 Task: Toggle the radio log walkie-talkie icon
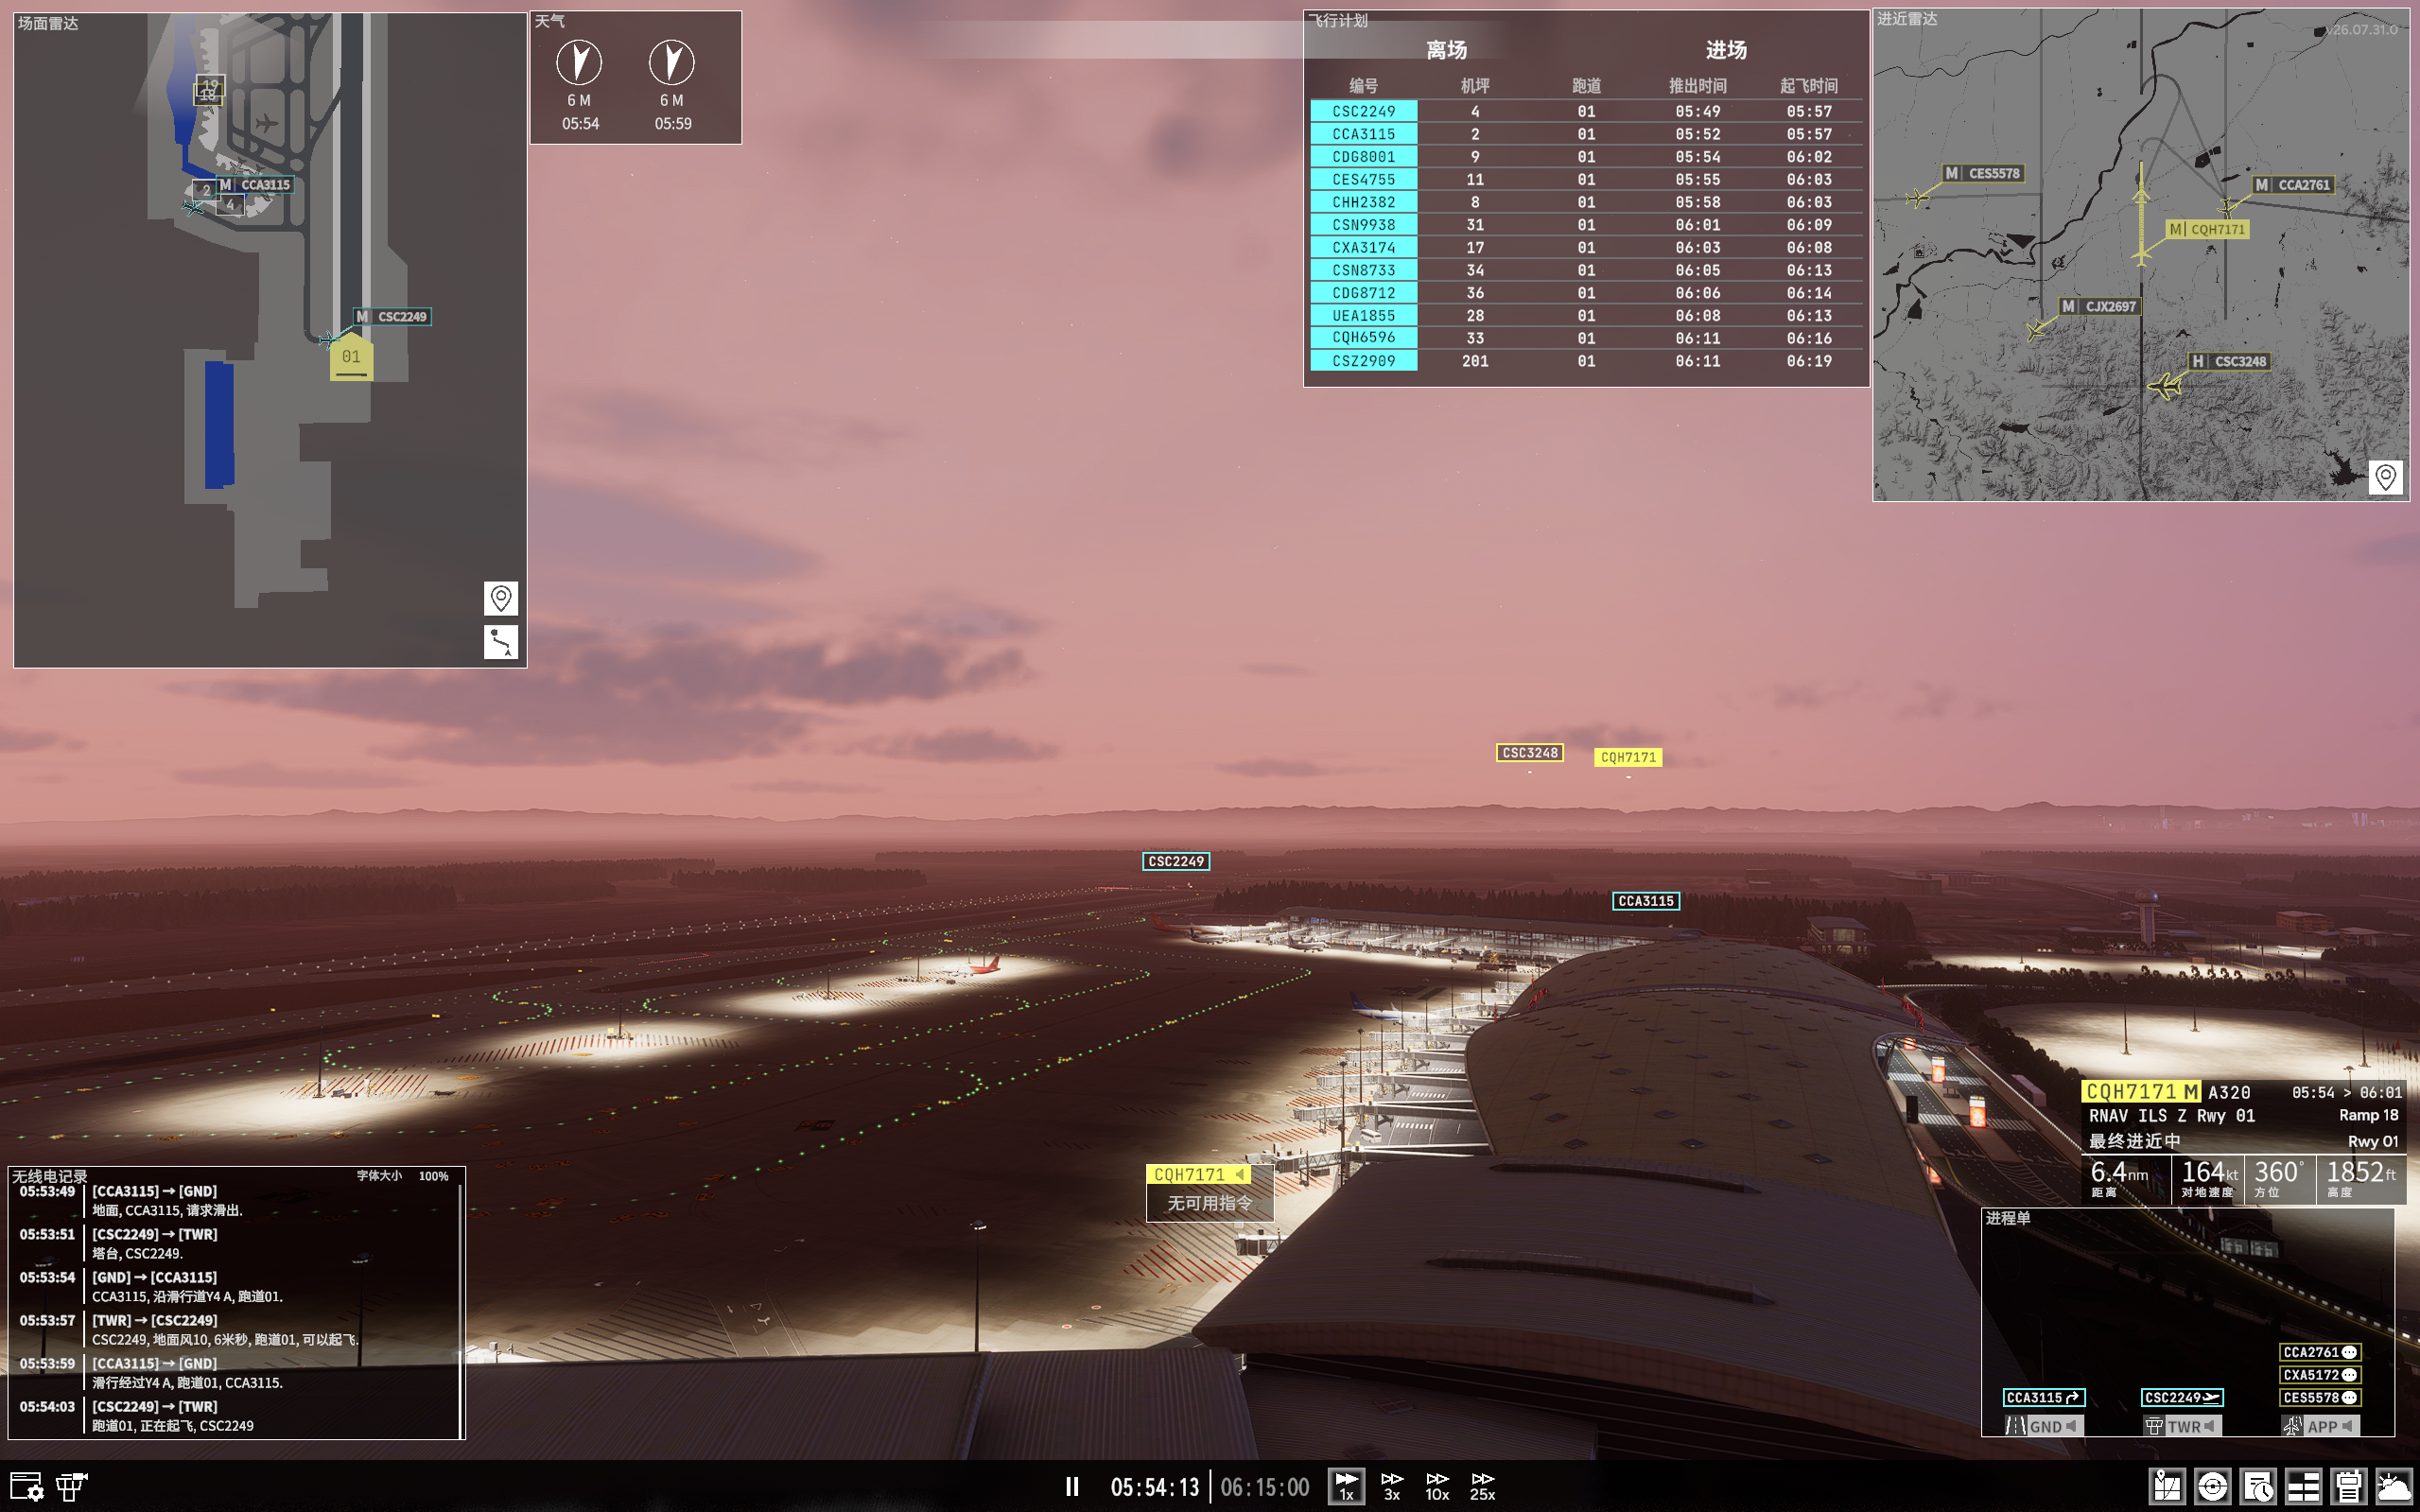[2348, 1487]
